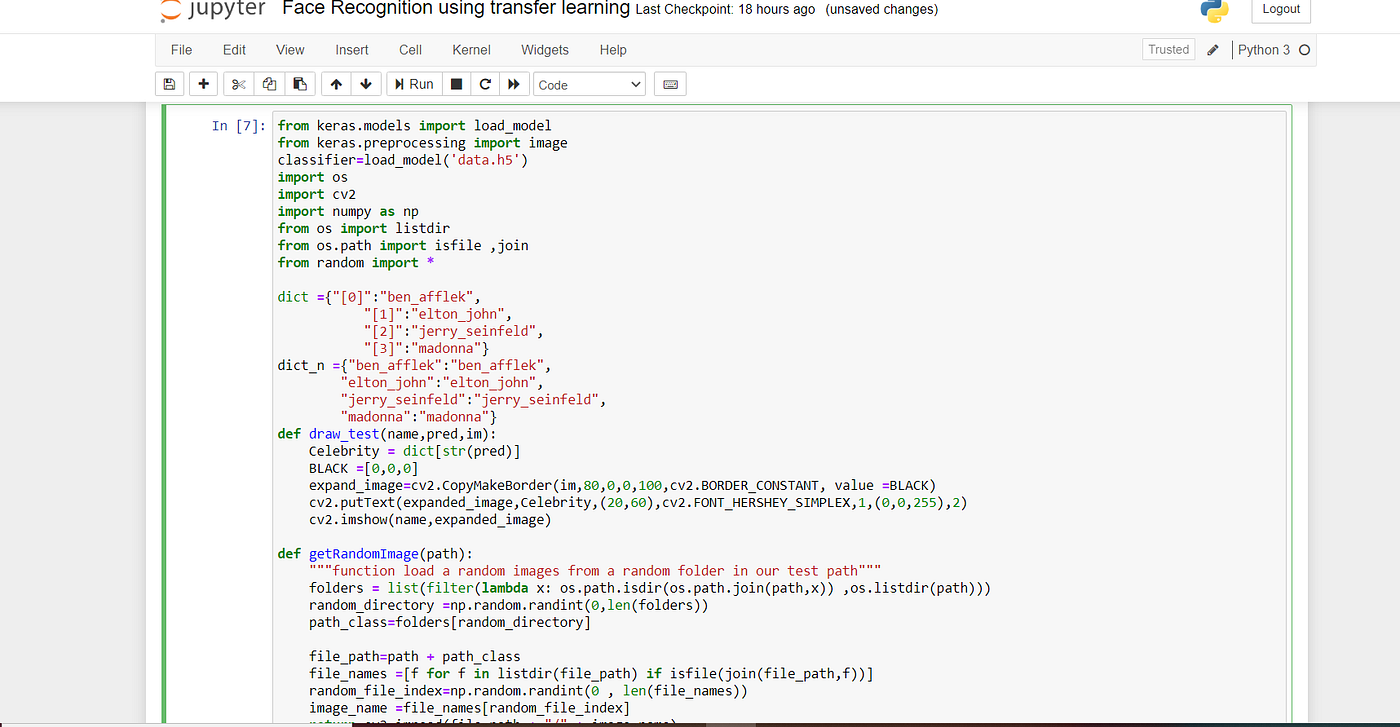
Task: Move the selected cell down
Action: point(365,85)
